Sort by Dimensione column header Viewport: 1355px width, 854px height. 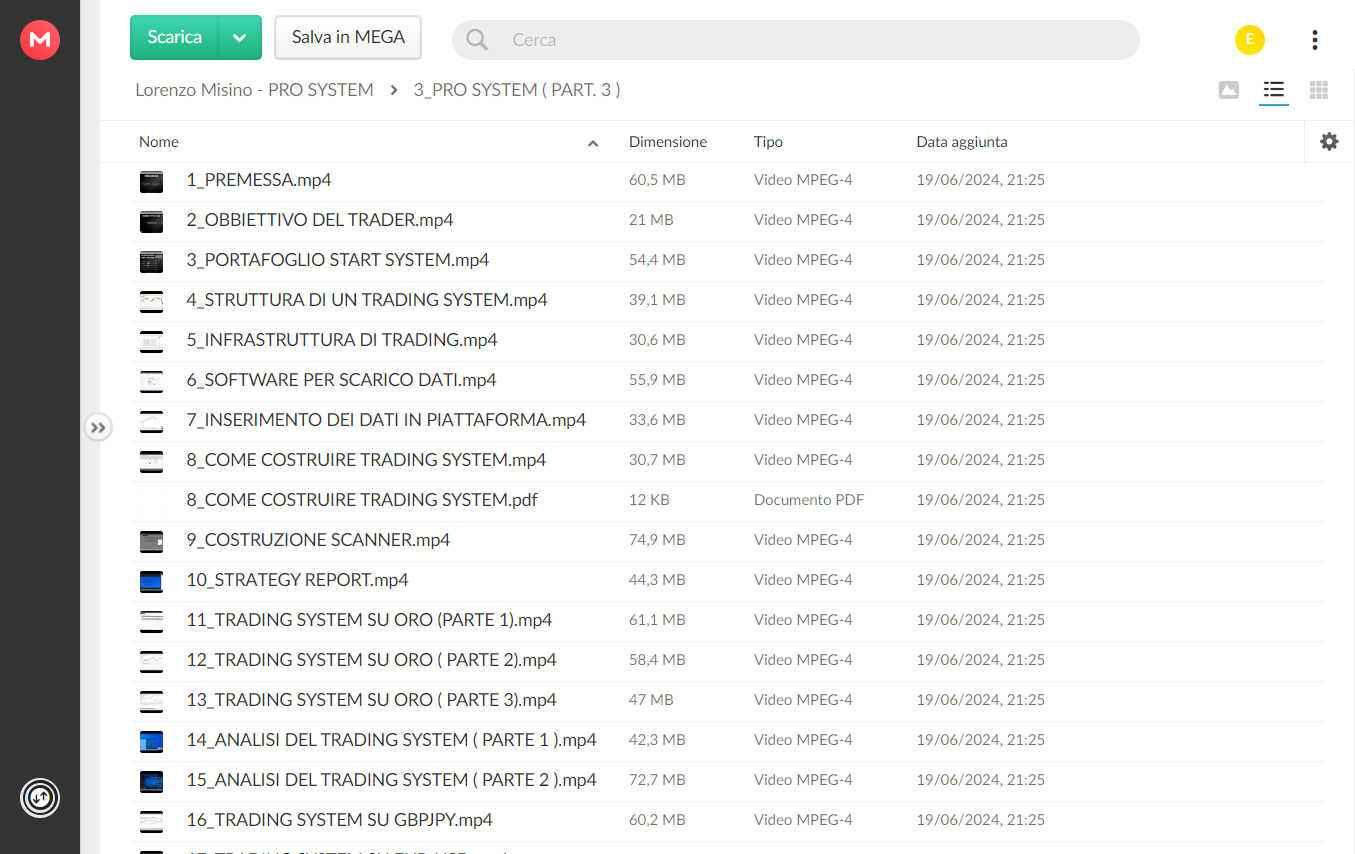[668, 142]
